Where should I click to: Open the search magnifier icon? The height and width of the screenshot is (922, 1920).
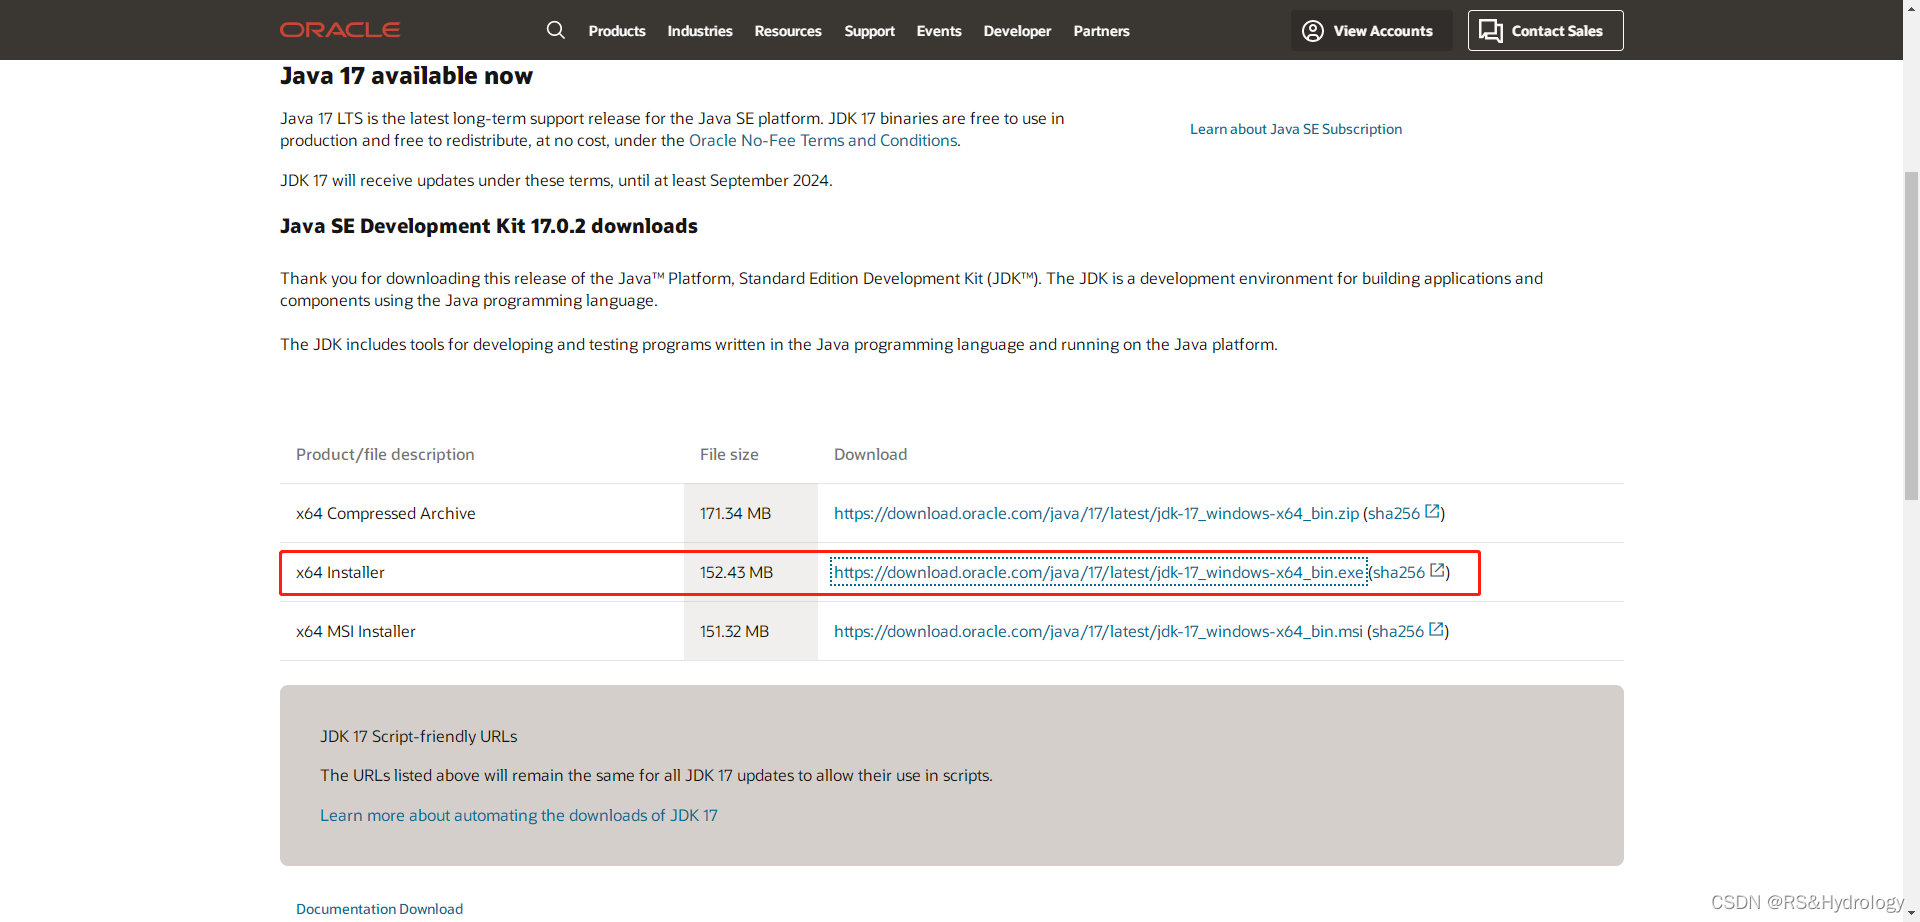(556, 30)
